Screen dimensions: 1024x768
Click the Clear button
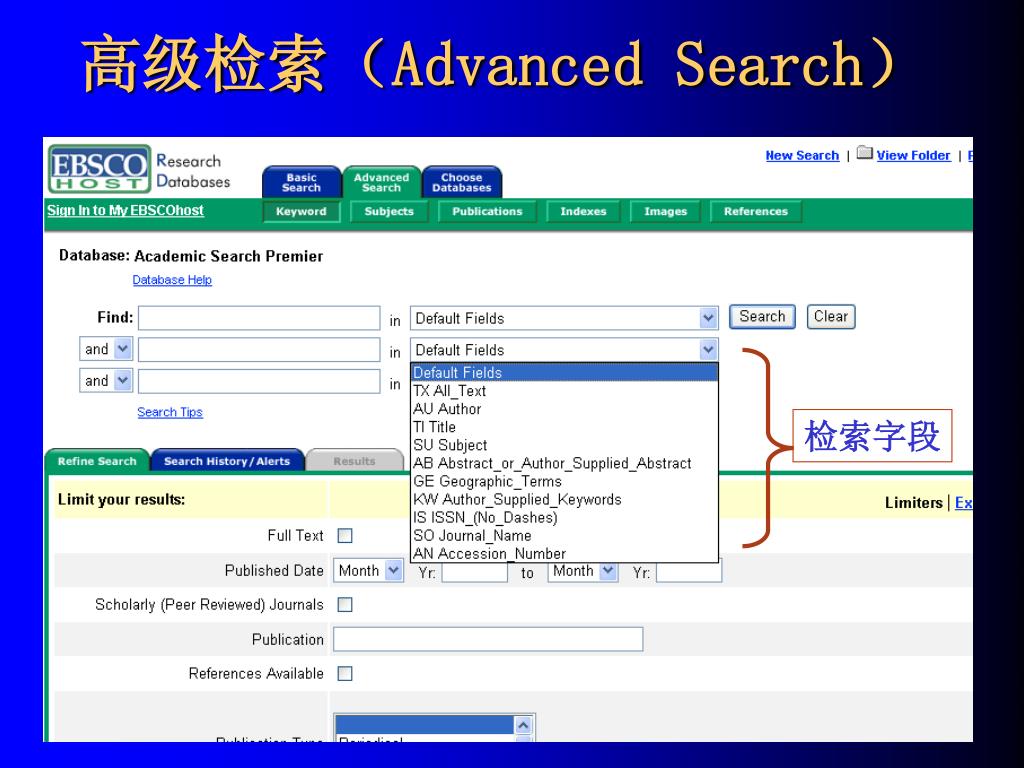(831, 317)
